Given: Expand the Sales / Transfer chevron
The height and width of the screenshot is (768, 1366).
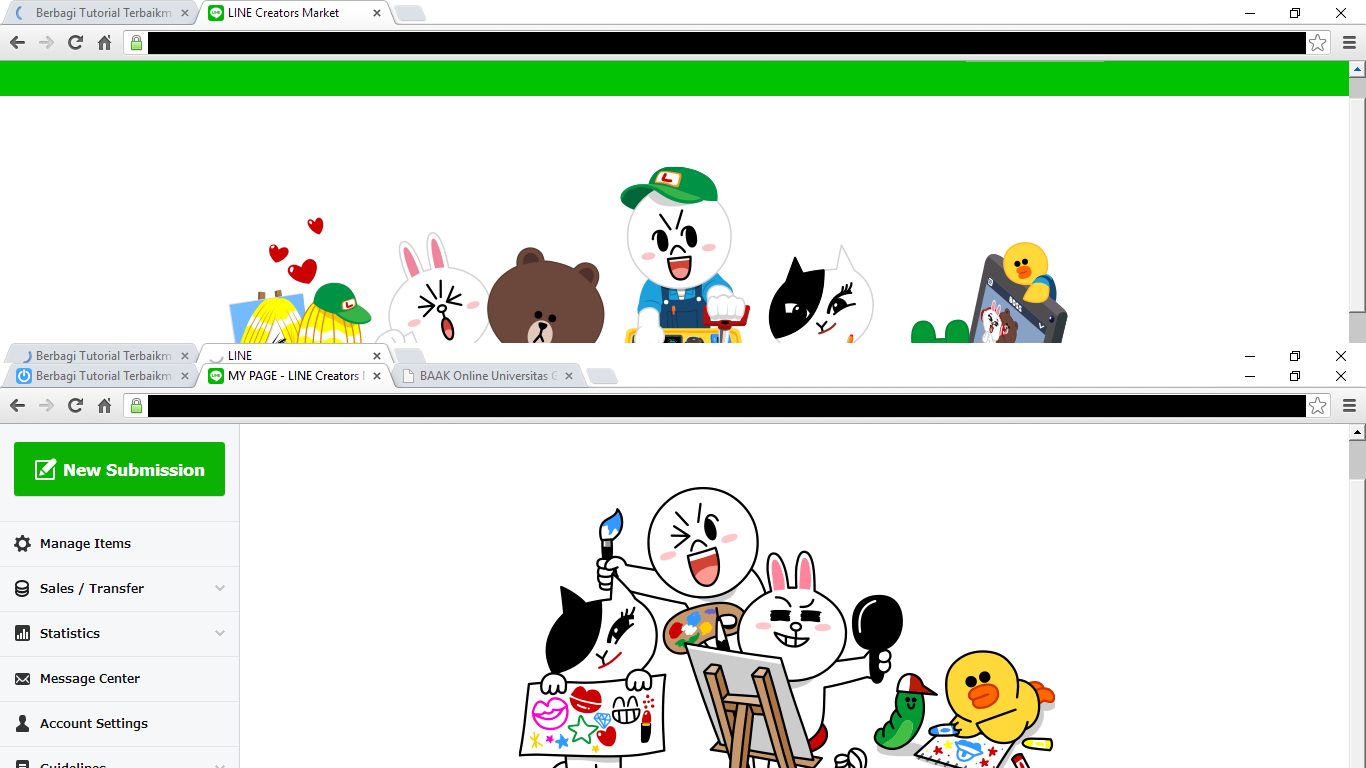Looking at the screenshot, I should [x=220, y=588].
